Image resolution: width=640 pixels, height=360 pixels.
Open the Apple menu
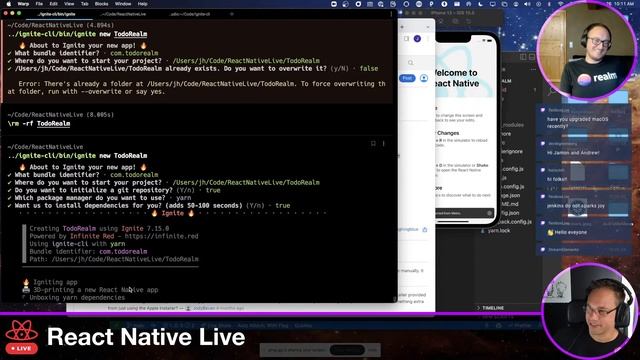(9, 4)
